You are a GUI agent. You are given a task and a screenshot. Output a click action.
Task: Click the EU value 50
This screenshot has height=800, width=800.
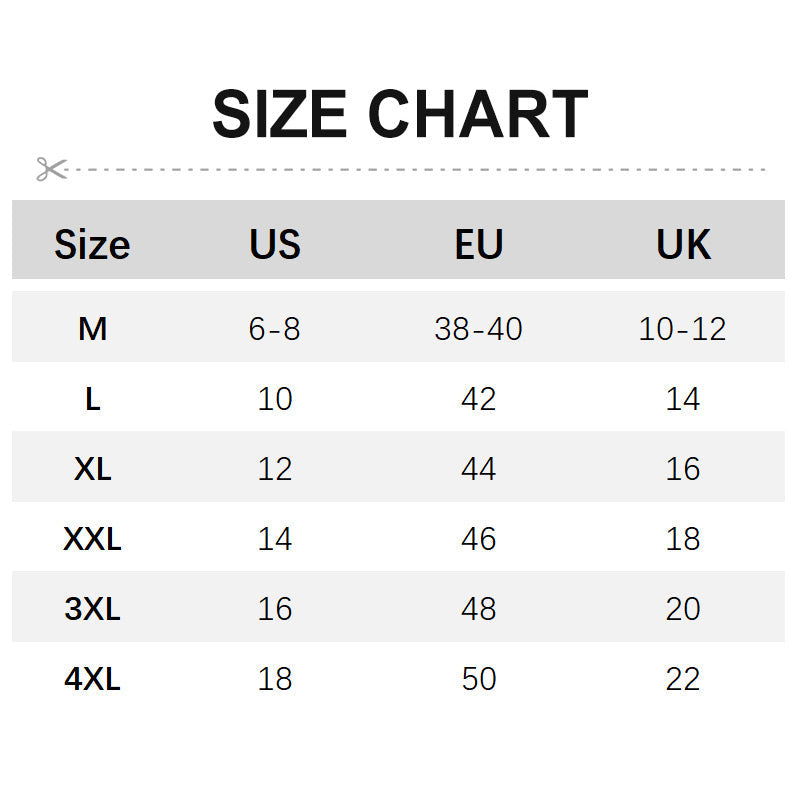coord(479,679)
